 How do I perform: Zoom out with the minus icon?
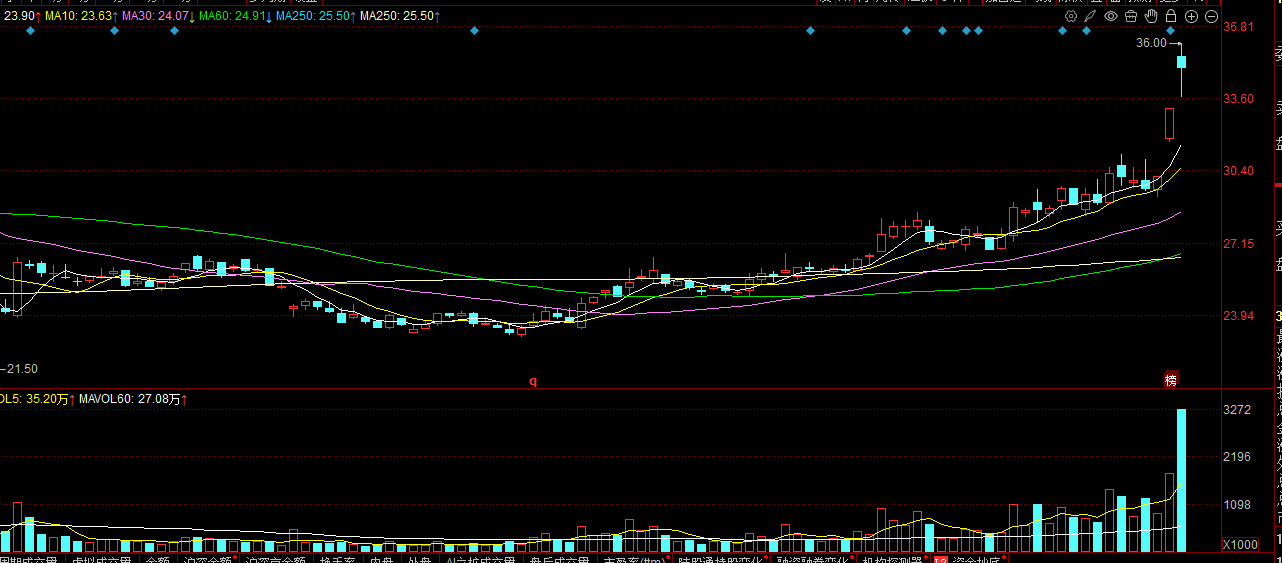(1211, 16)
